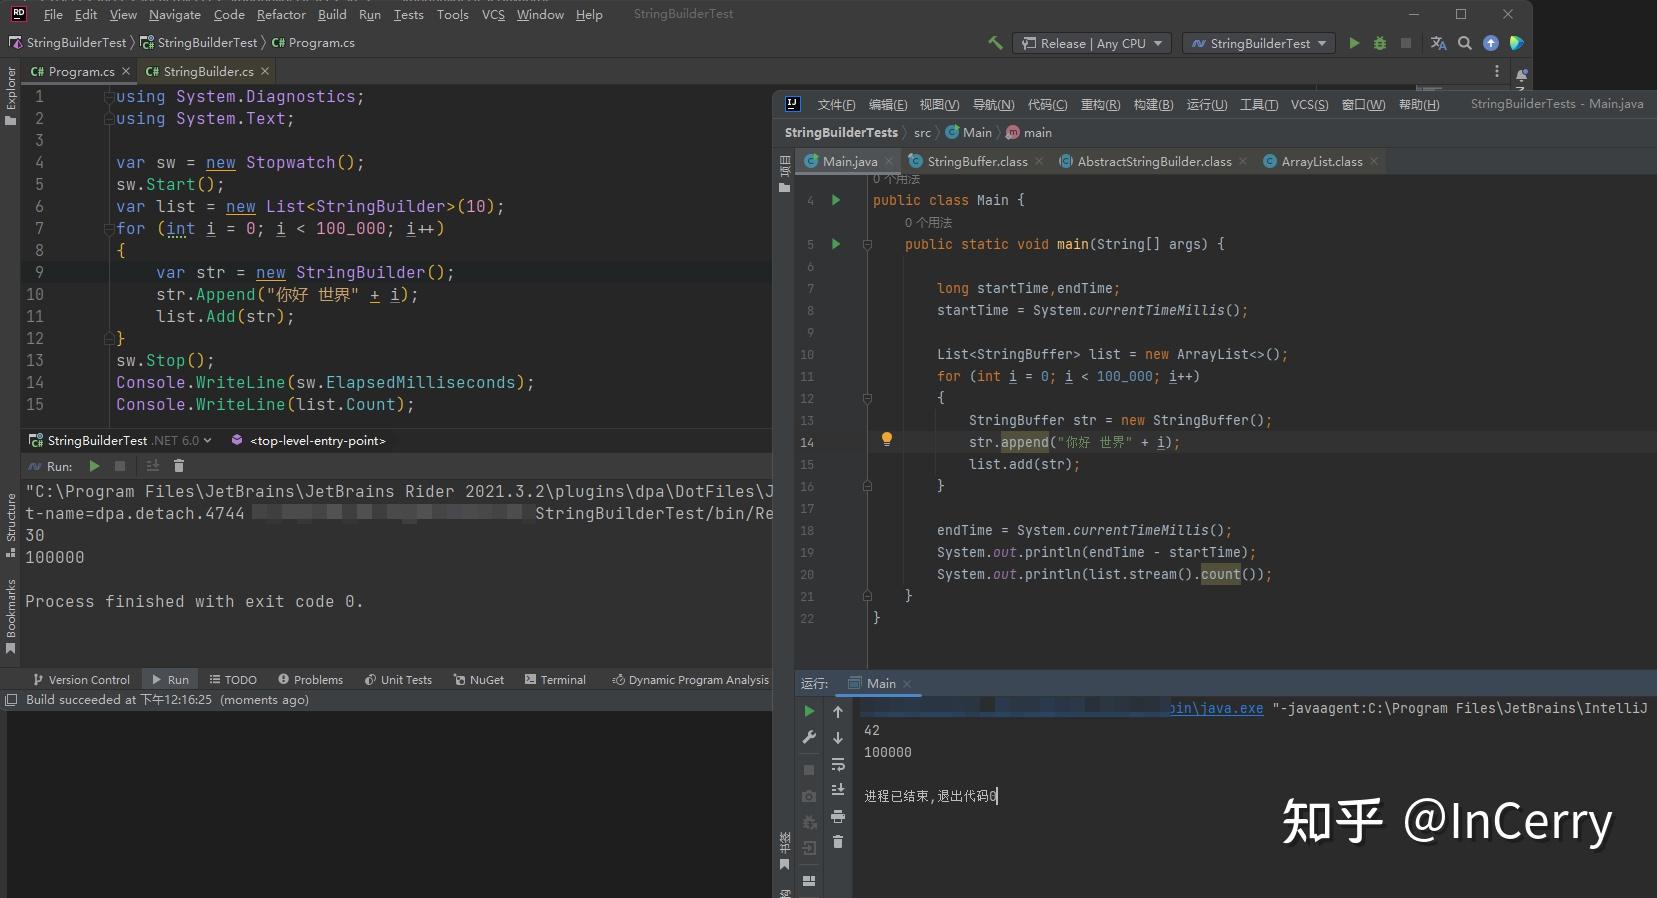The width and height of the screenshot is (1657, 898).
Task: Open Search Everywhere magnifier in Rider toolbar
Action: [x=1465, y=43]
